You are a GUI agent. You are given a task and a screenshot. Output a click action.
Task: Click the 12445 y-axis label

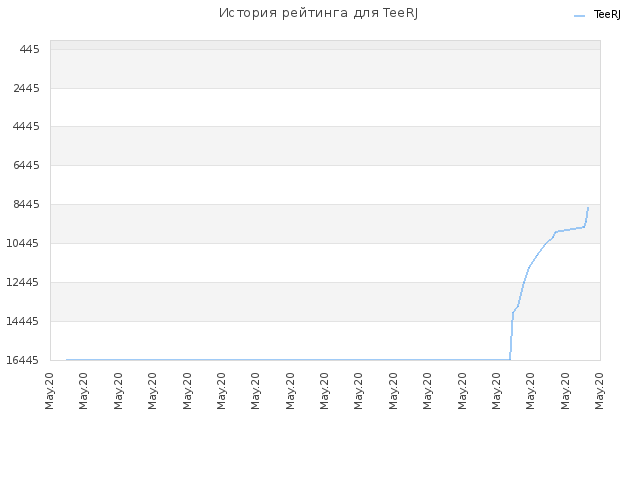pyautogui.click(x=23, y=282)
